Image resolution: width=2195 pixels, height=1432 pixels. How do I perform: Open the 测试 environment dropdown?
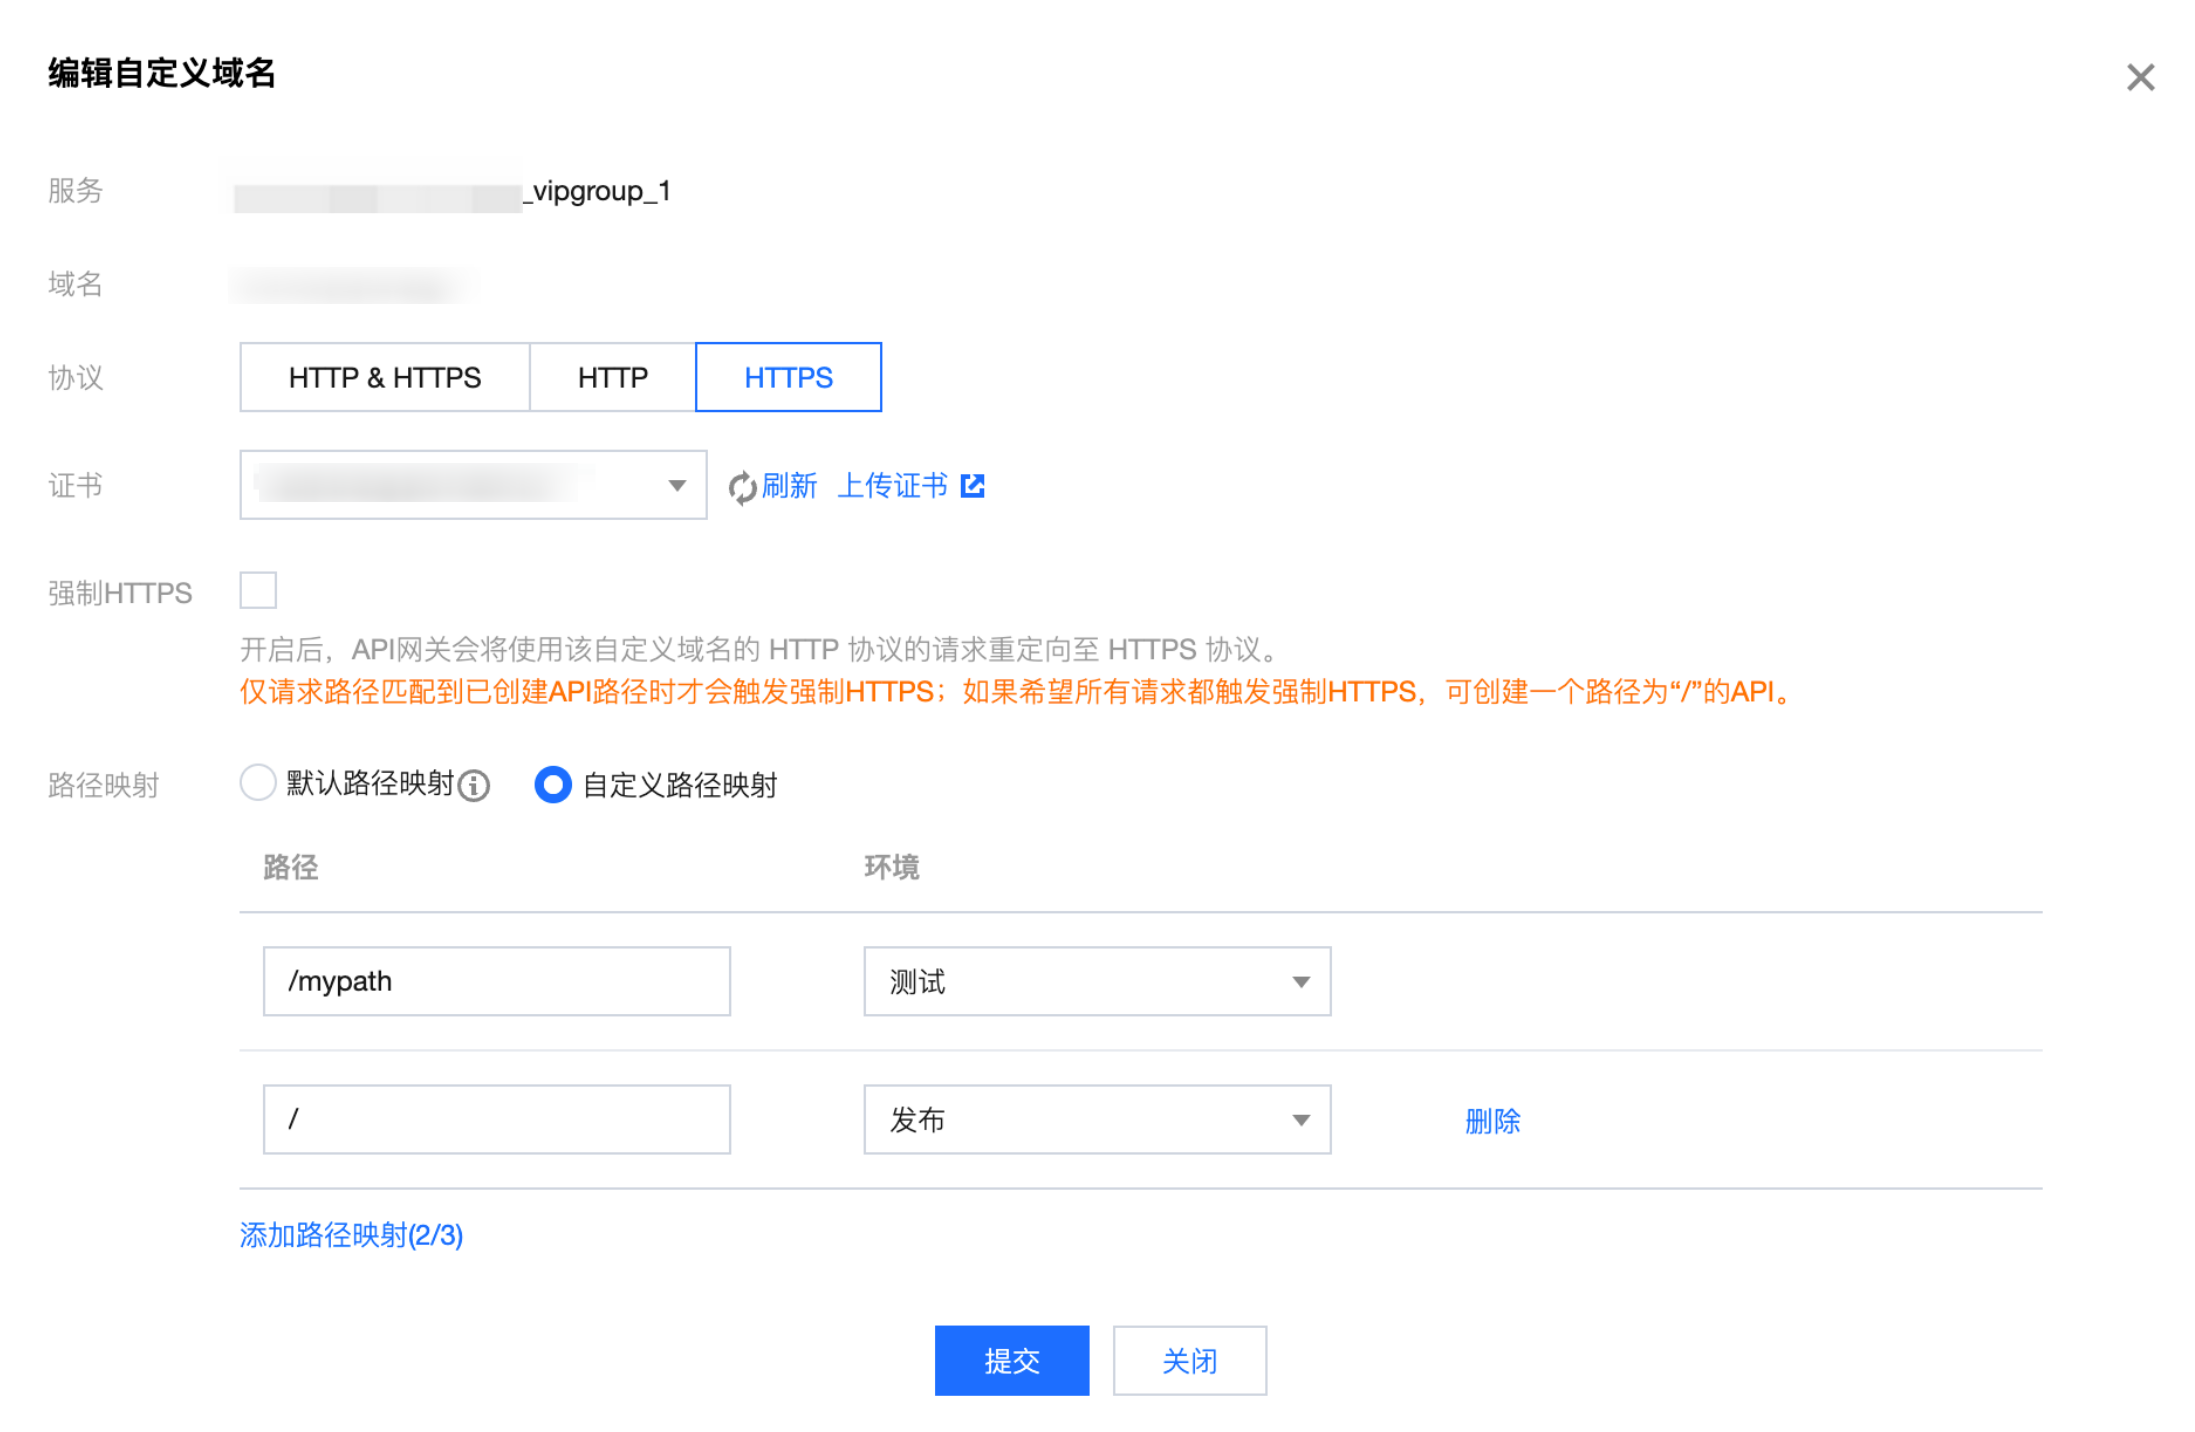(x=1097, y=981)
